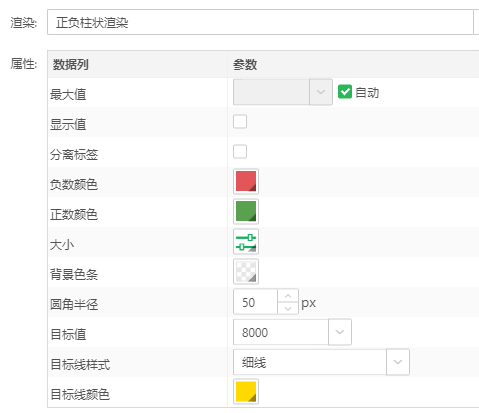Increase 圆角半径 with the up arrow

point(288,296)
